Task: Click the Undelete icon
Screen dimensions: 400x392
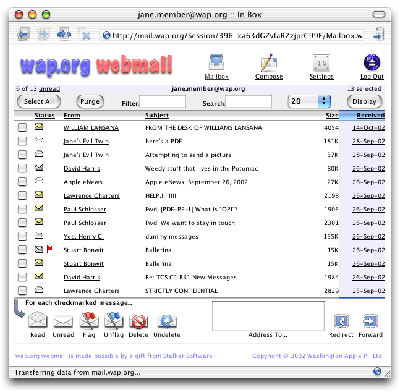Action: point(167,321)
